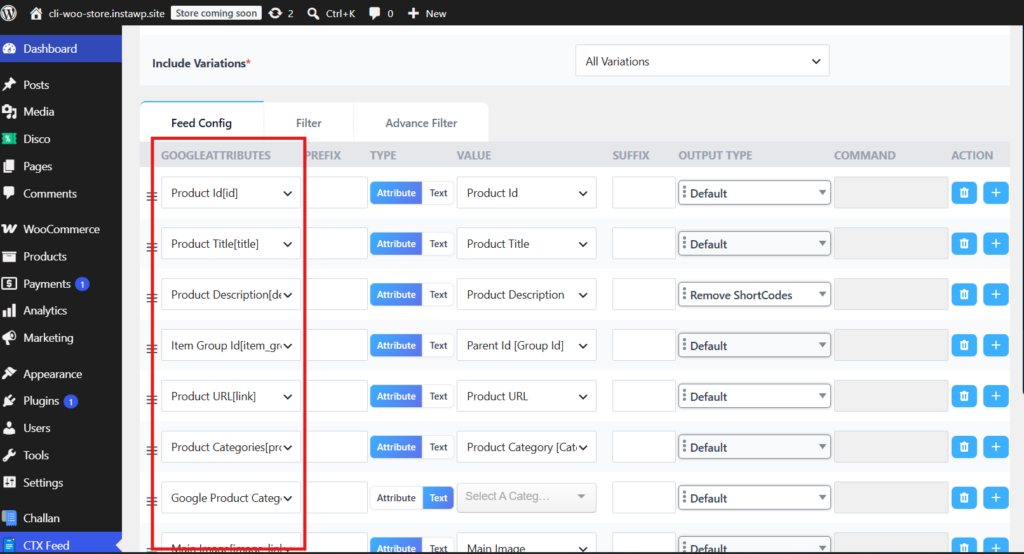Switch to the Filter tab
The width and height of the screenshot is (1024, 554).
(308, 123)
